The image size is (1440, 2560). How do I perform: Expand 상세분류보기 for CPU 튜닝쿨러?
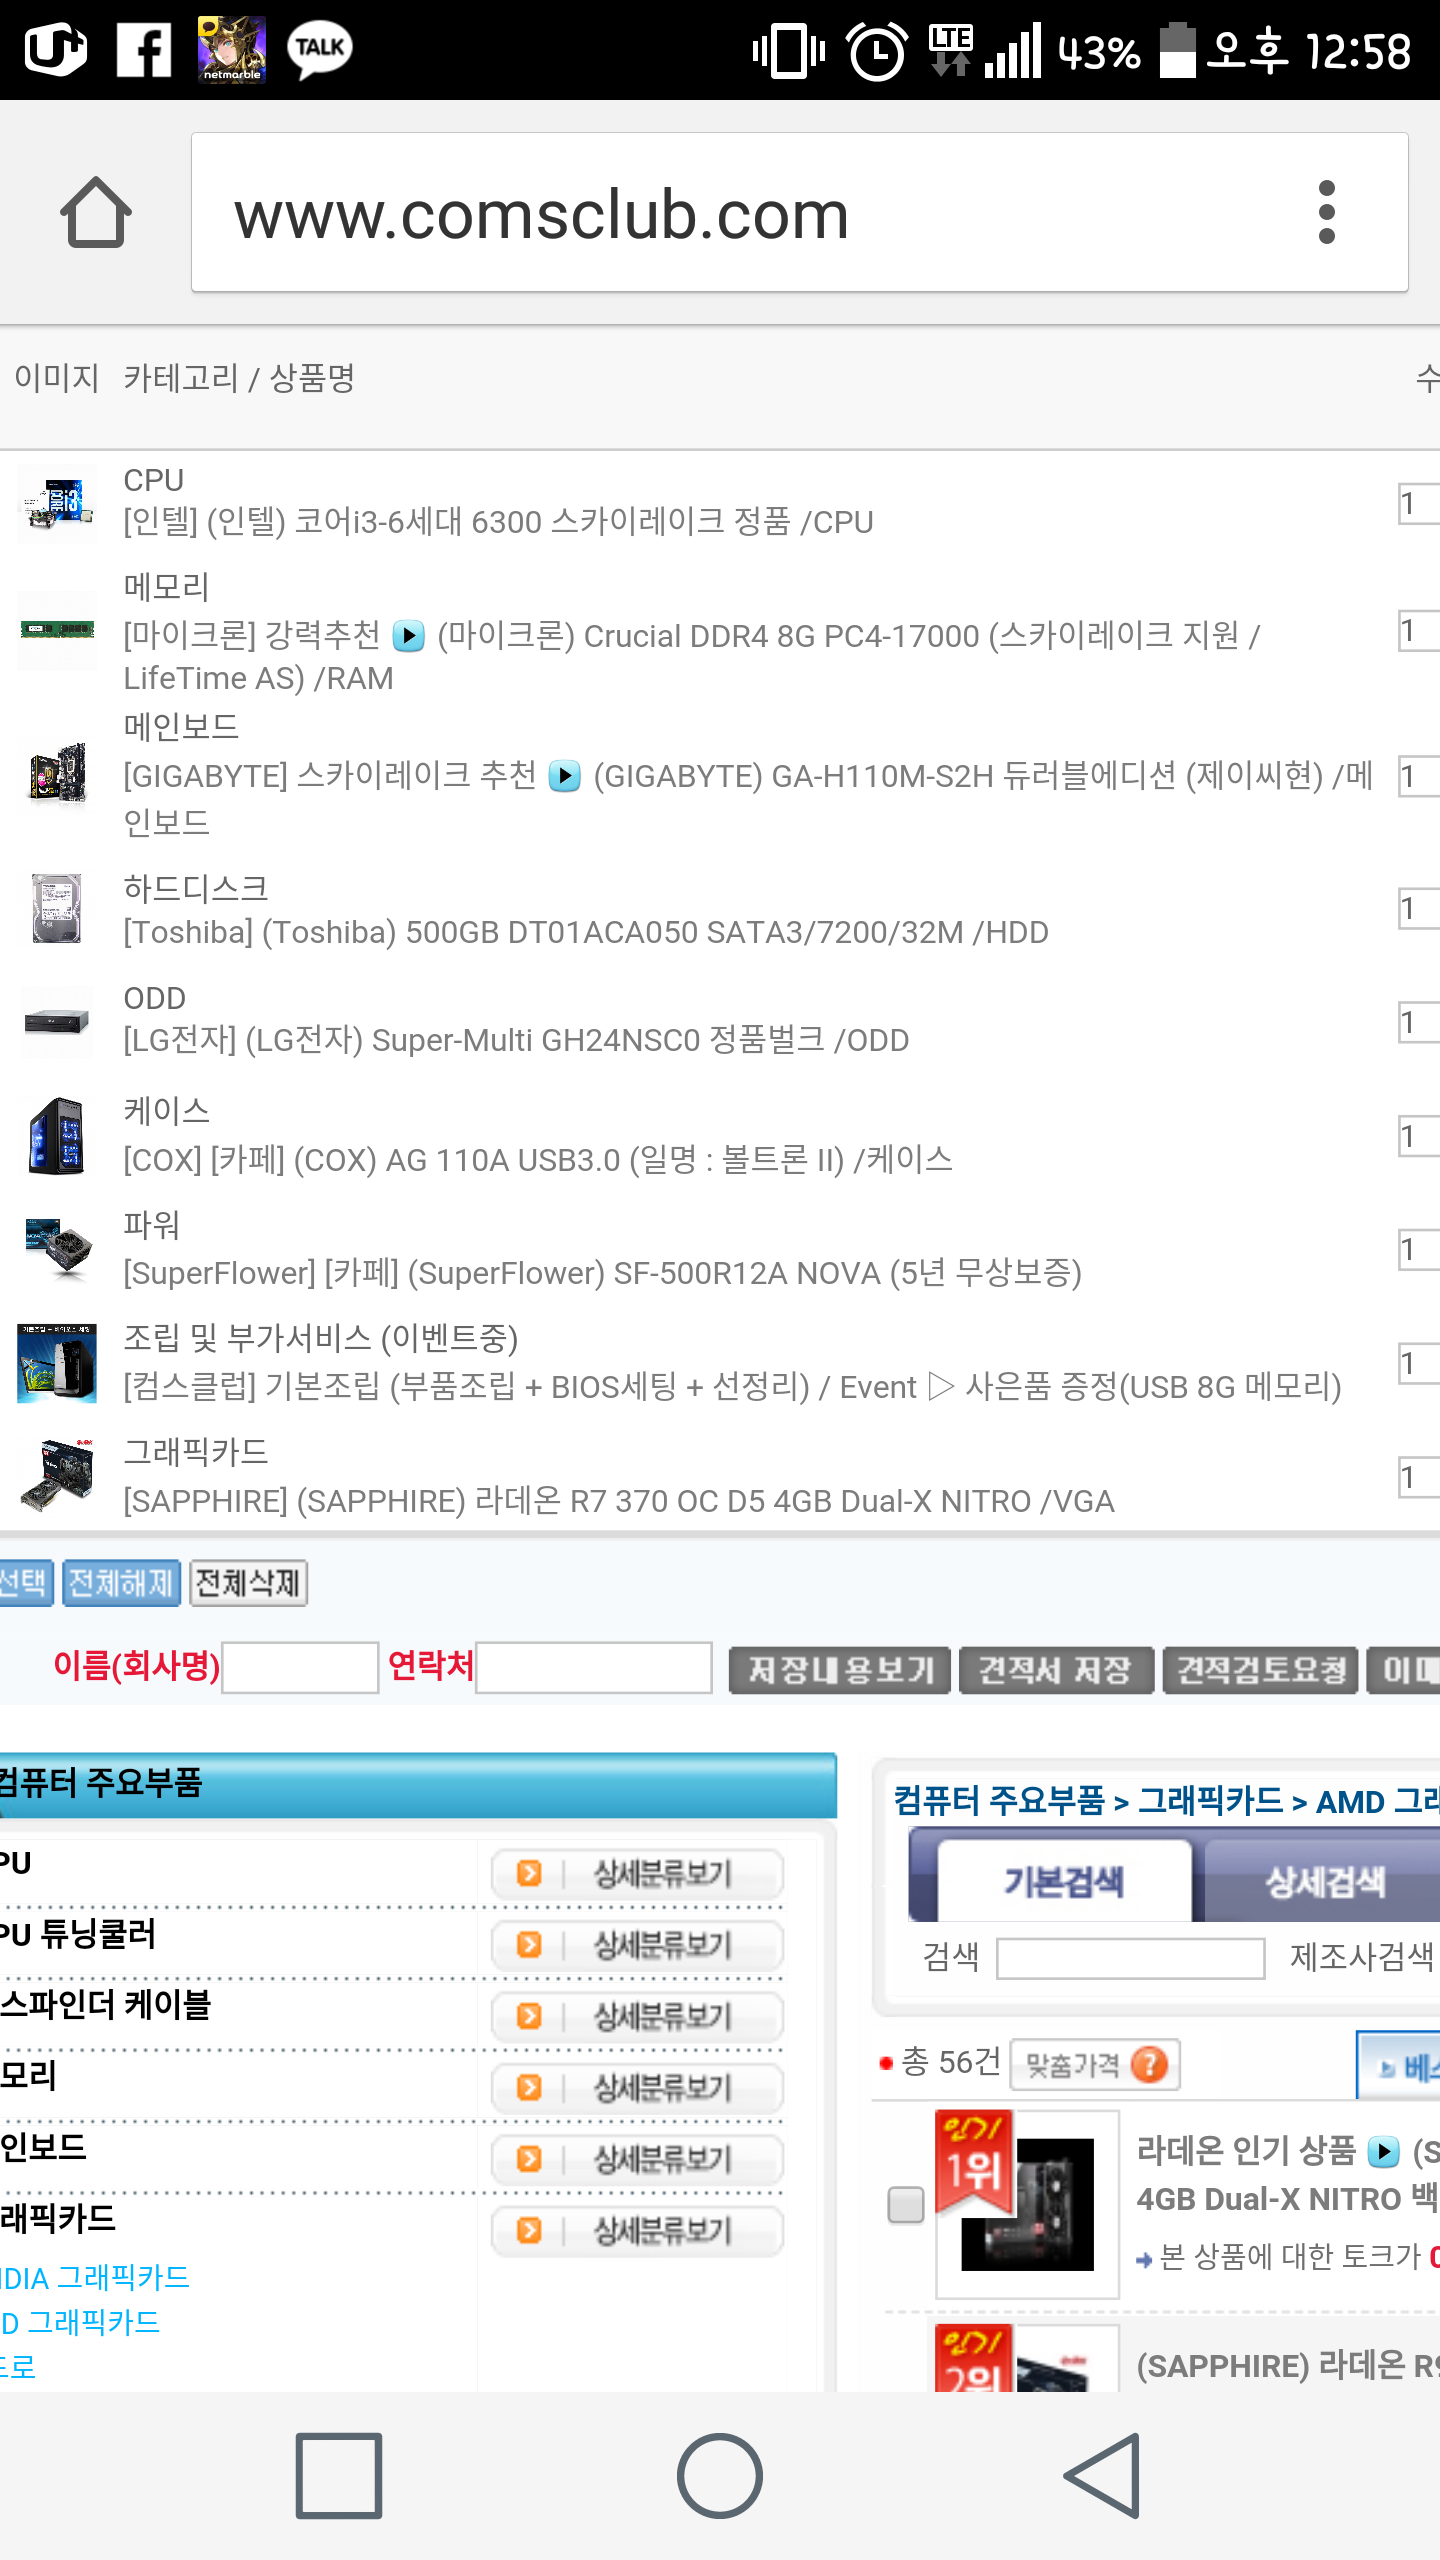pyautogui.click(x=637, y=1945)
